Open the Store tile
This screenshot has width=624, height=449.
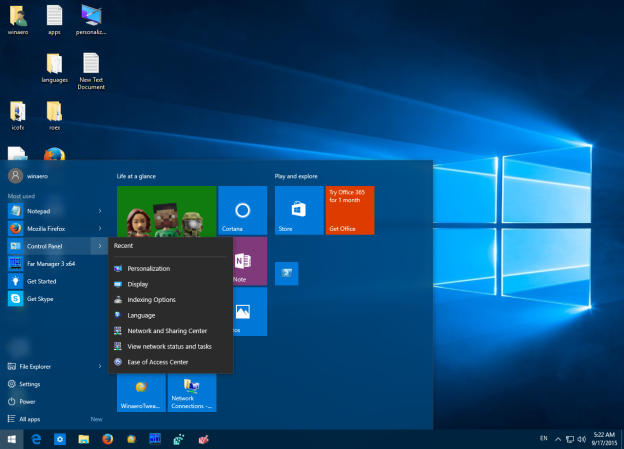[299, 210]
